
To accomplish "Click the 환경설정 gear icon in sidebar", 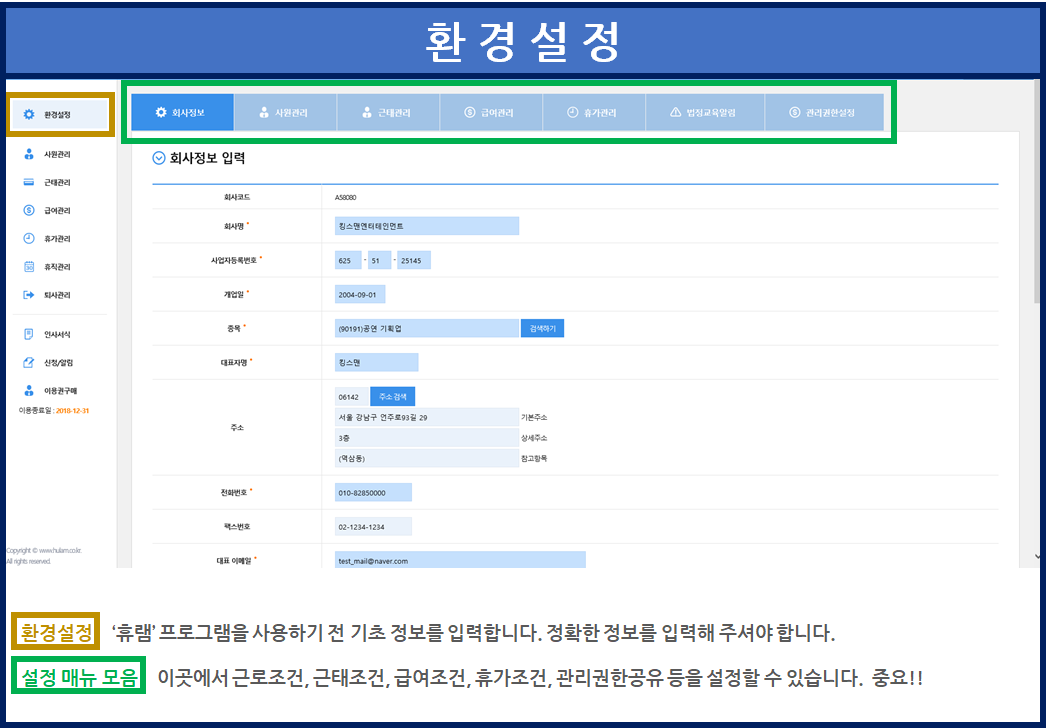I will coord(29,115).
